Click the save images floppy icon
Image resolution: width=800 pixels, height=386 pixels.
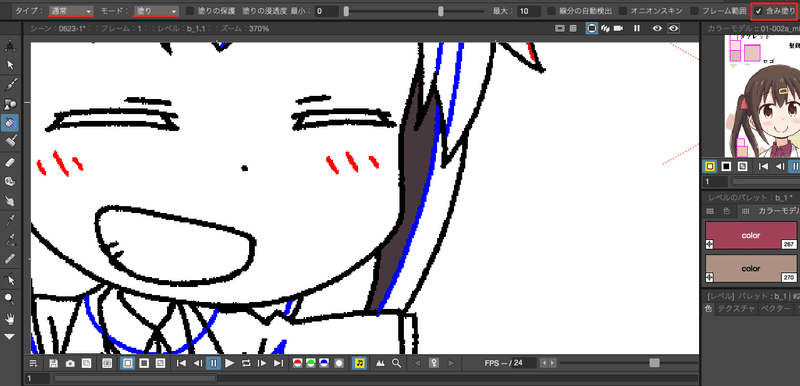(x=54, y=363)
